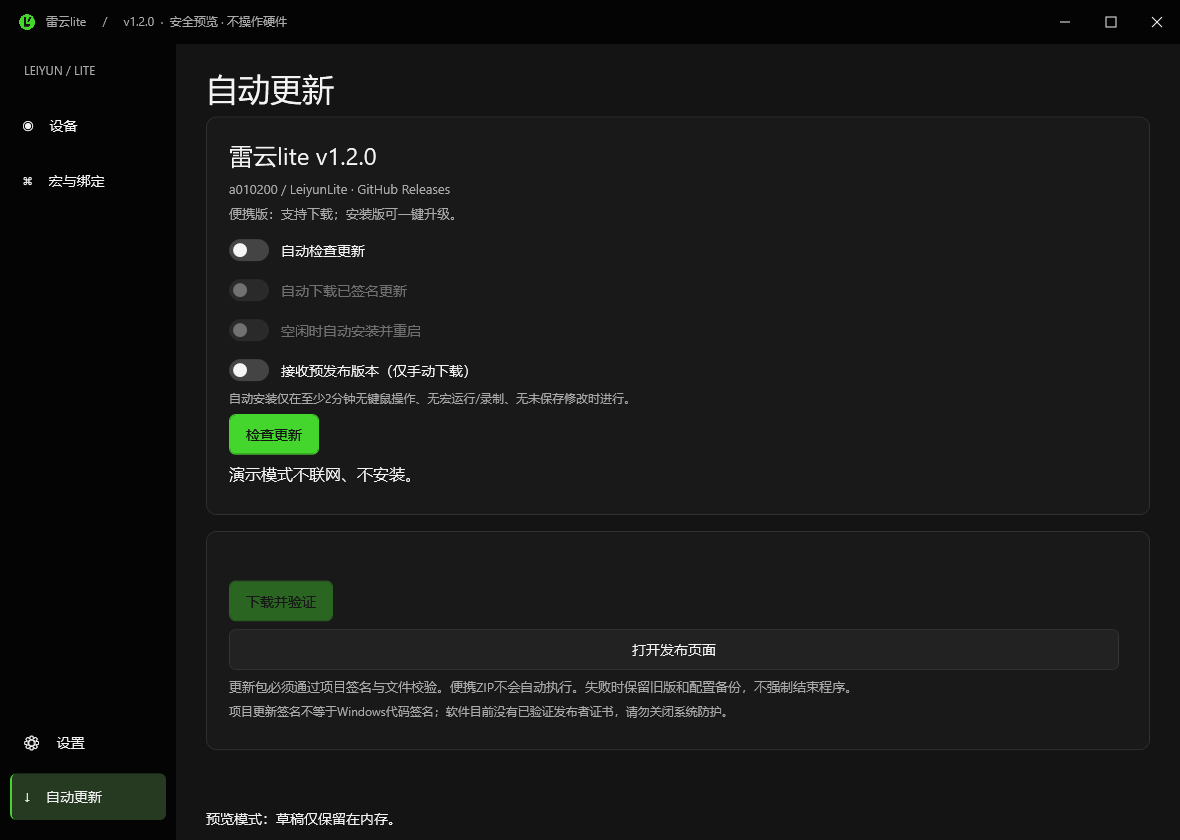The height and width of the screenshot is (840, 1180).
Task: Go to 宏与绑定 section
Action: [88, 181]
